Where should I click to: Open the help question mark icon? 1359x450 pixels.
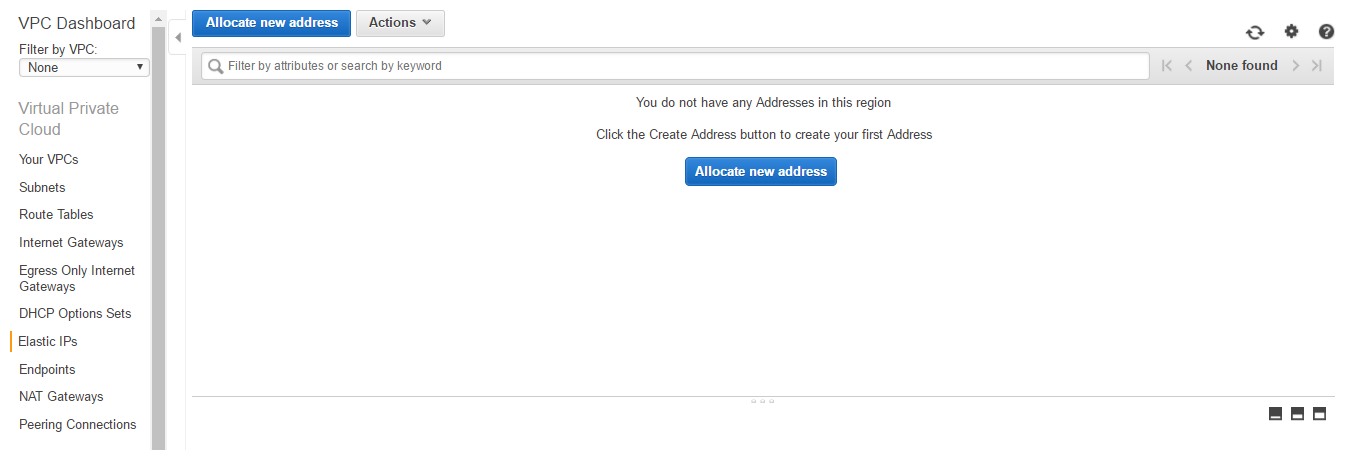coord(1326,32)
